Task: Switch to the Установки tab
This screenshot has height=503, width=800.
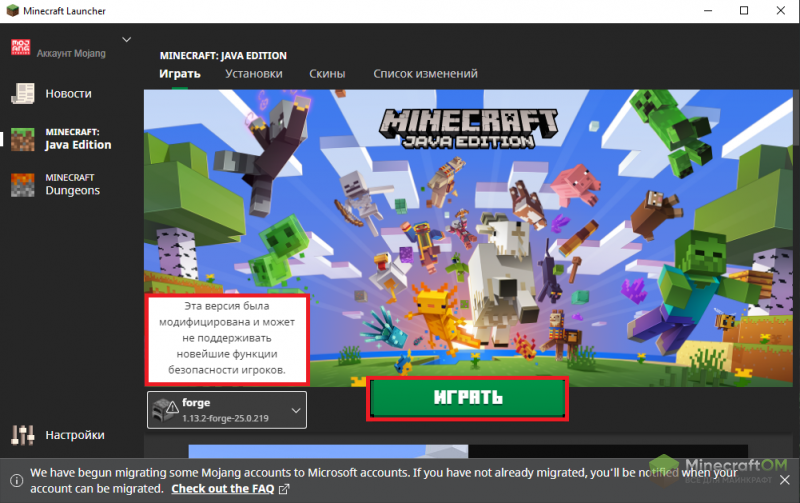Action: [x=253, y=74]
